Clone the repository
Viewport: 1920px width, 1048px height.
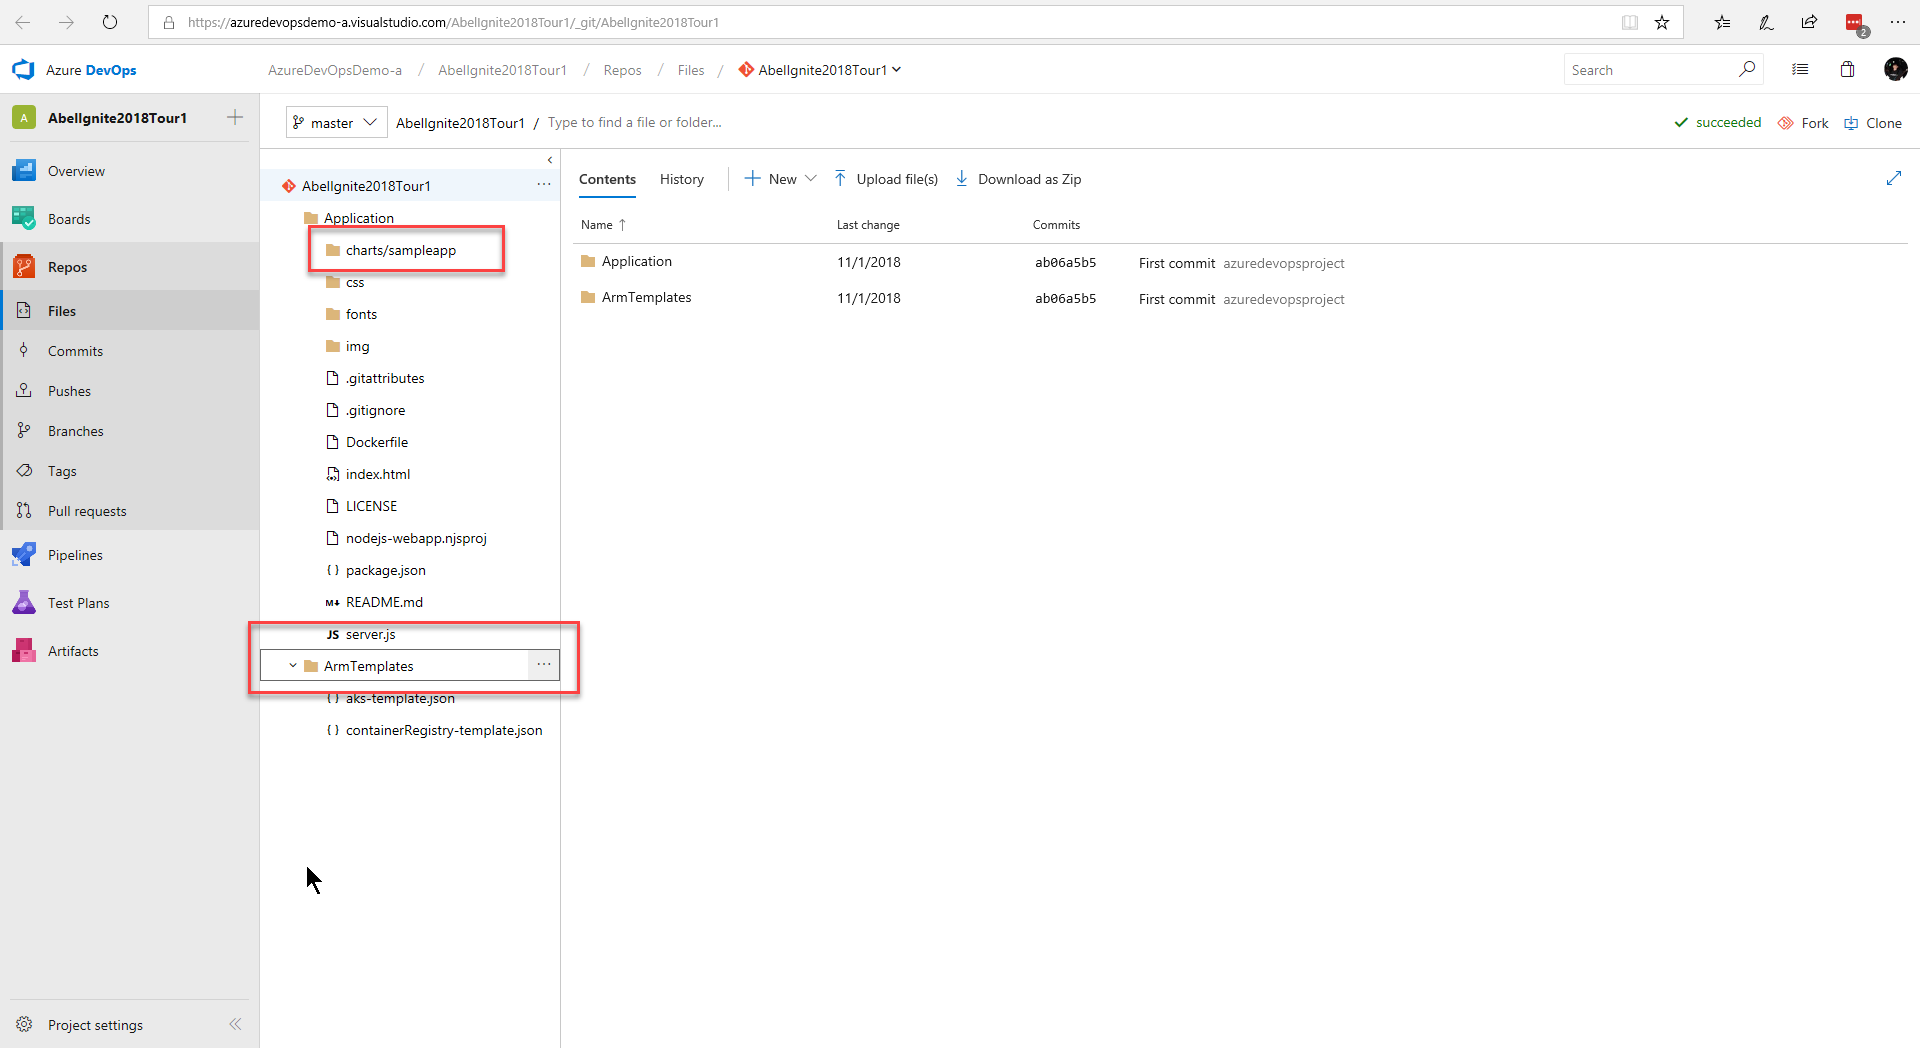coord(1873,123)
